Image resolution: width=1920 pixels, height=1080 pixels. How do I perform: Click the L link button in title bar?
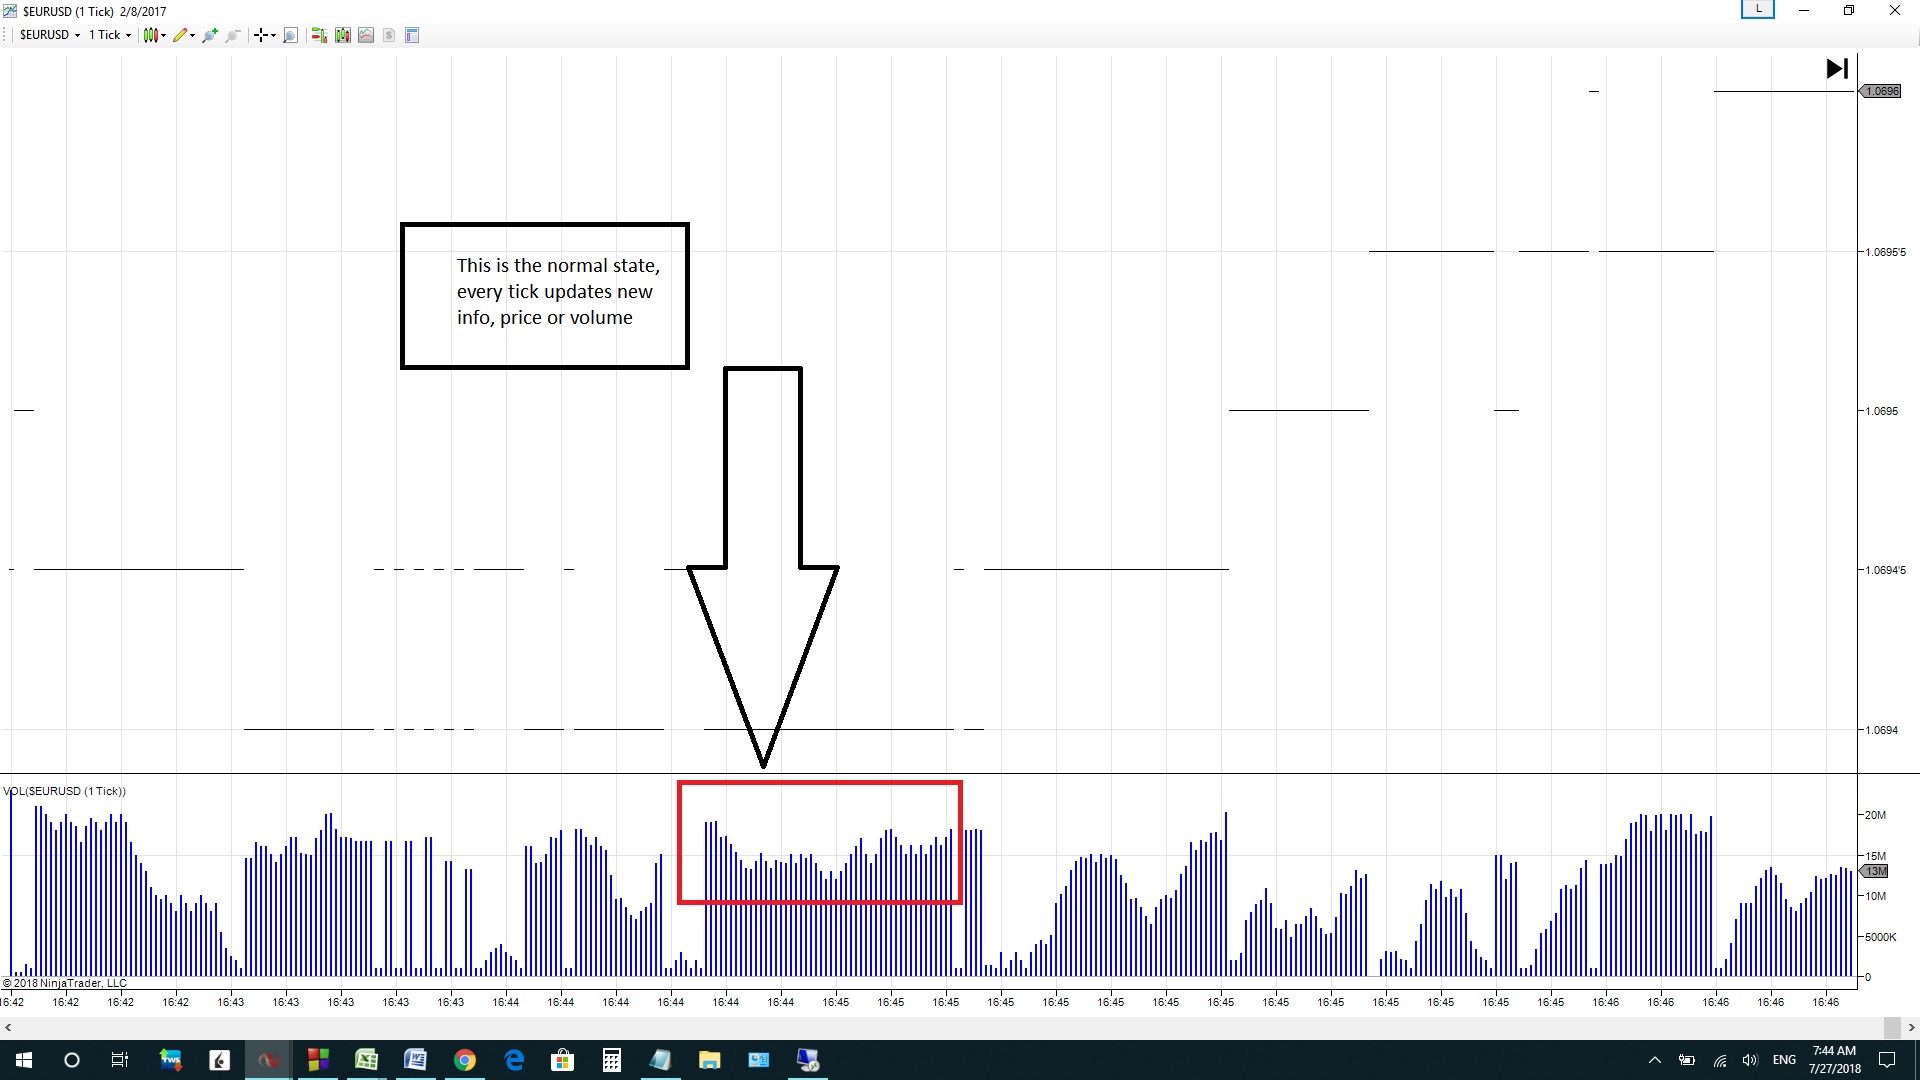1757,10
